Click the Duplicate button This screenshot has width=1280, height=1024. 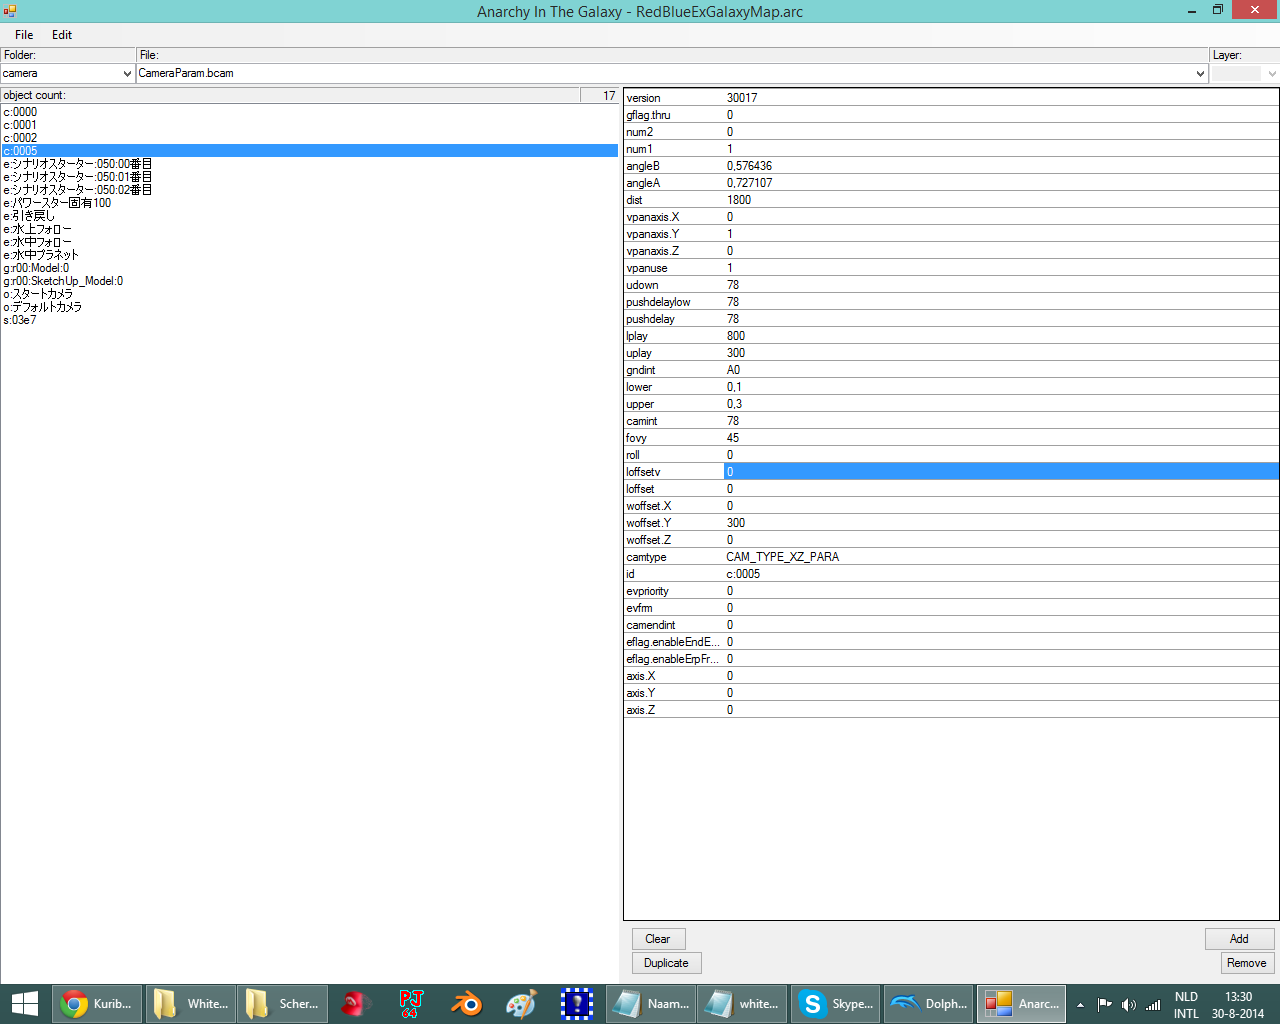[666, 963]
